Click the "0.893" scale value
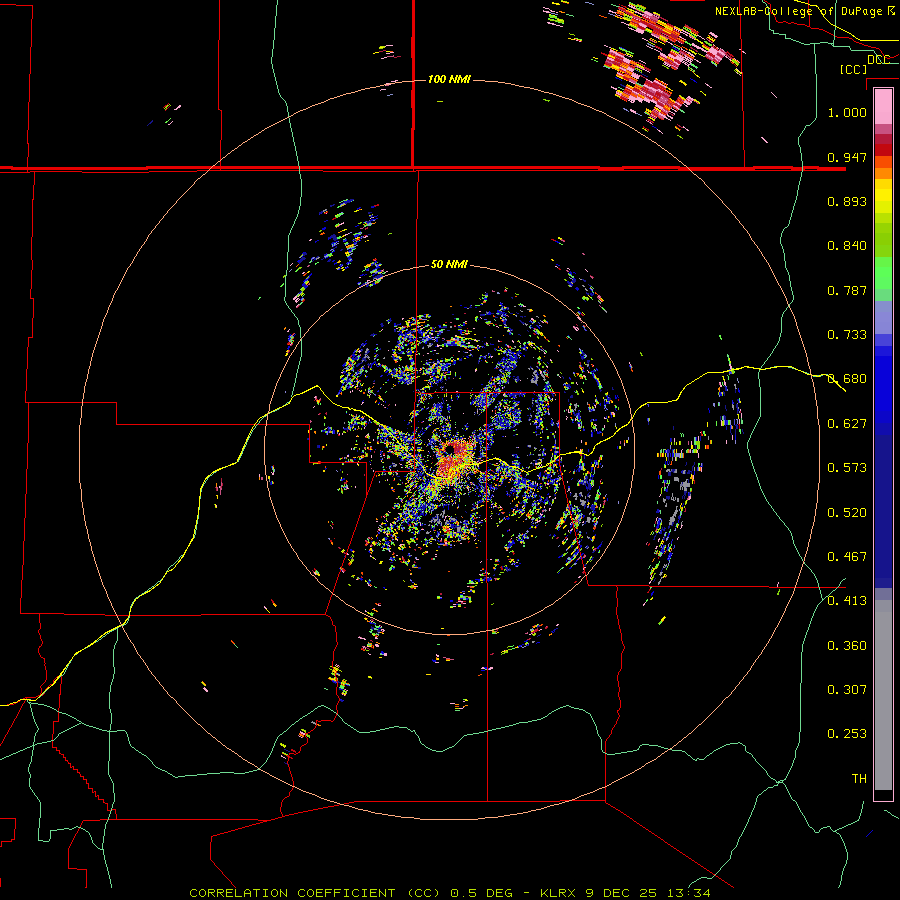Screen dimensions: 900x900 coord(847,201)
